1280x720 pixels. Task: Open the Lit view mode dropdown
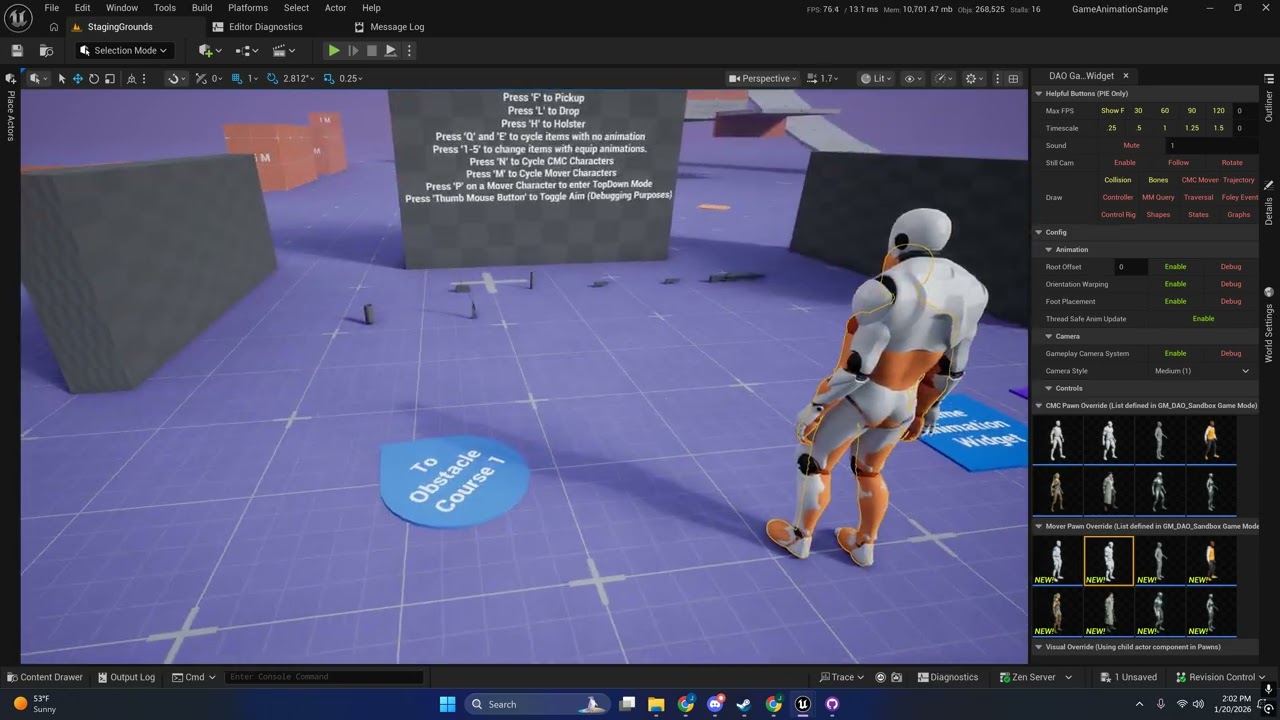tap(877, 78)
